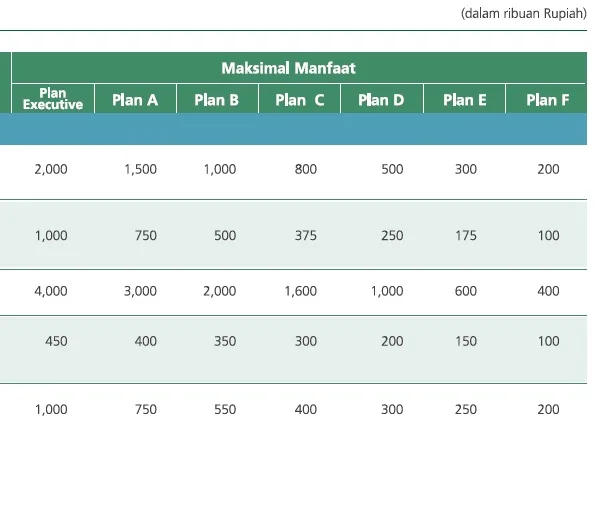Click the 100 in the row containing 150
601x523 pixels.
548,341
